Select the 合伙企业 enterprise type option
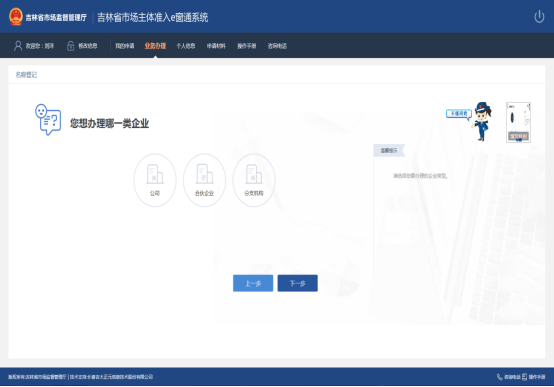The width and height of the screenshot is (554, 387). click(x=204, y=180)
